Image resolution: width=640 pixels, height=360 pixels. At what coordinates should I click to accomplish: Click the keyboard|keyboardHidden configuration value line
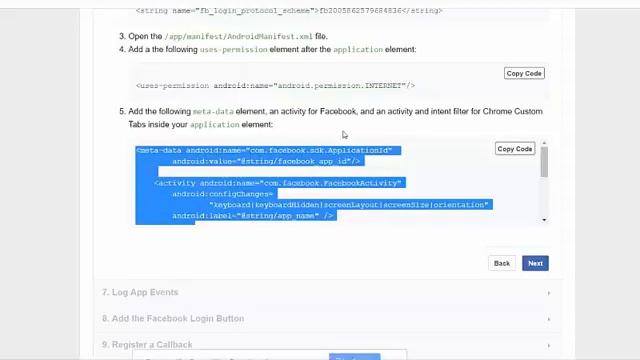(x=349, y=205)
